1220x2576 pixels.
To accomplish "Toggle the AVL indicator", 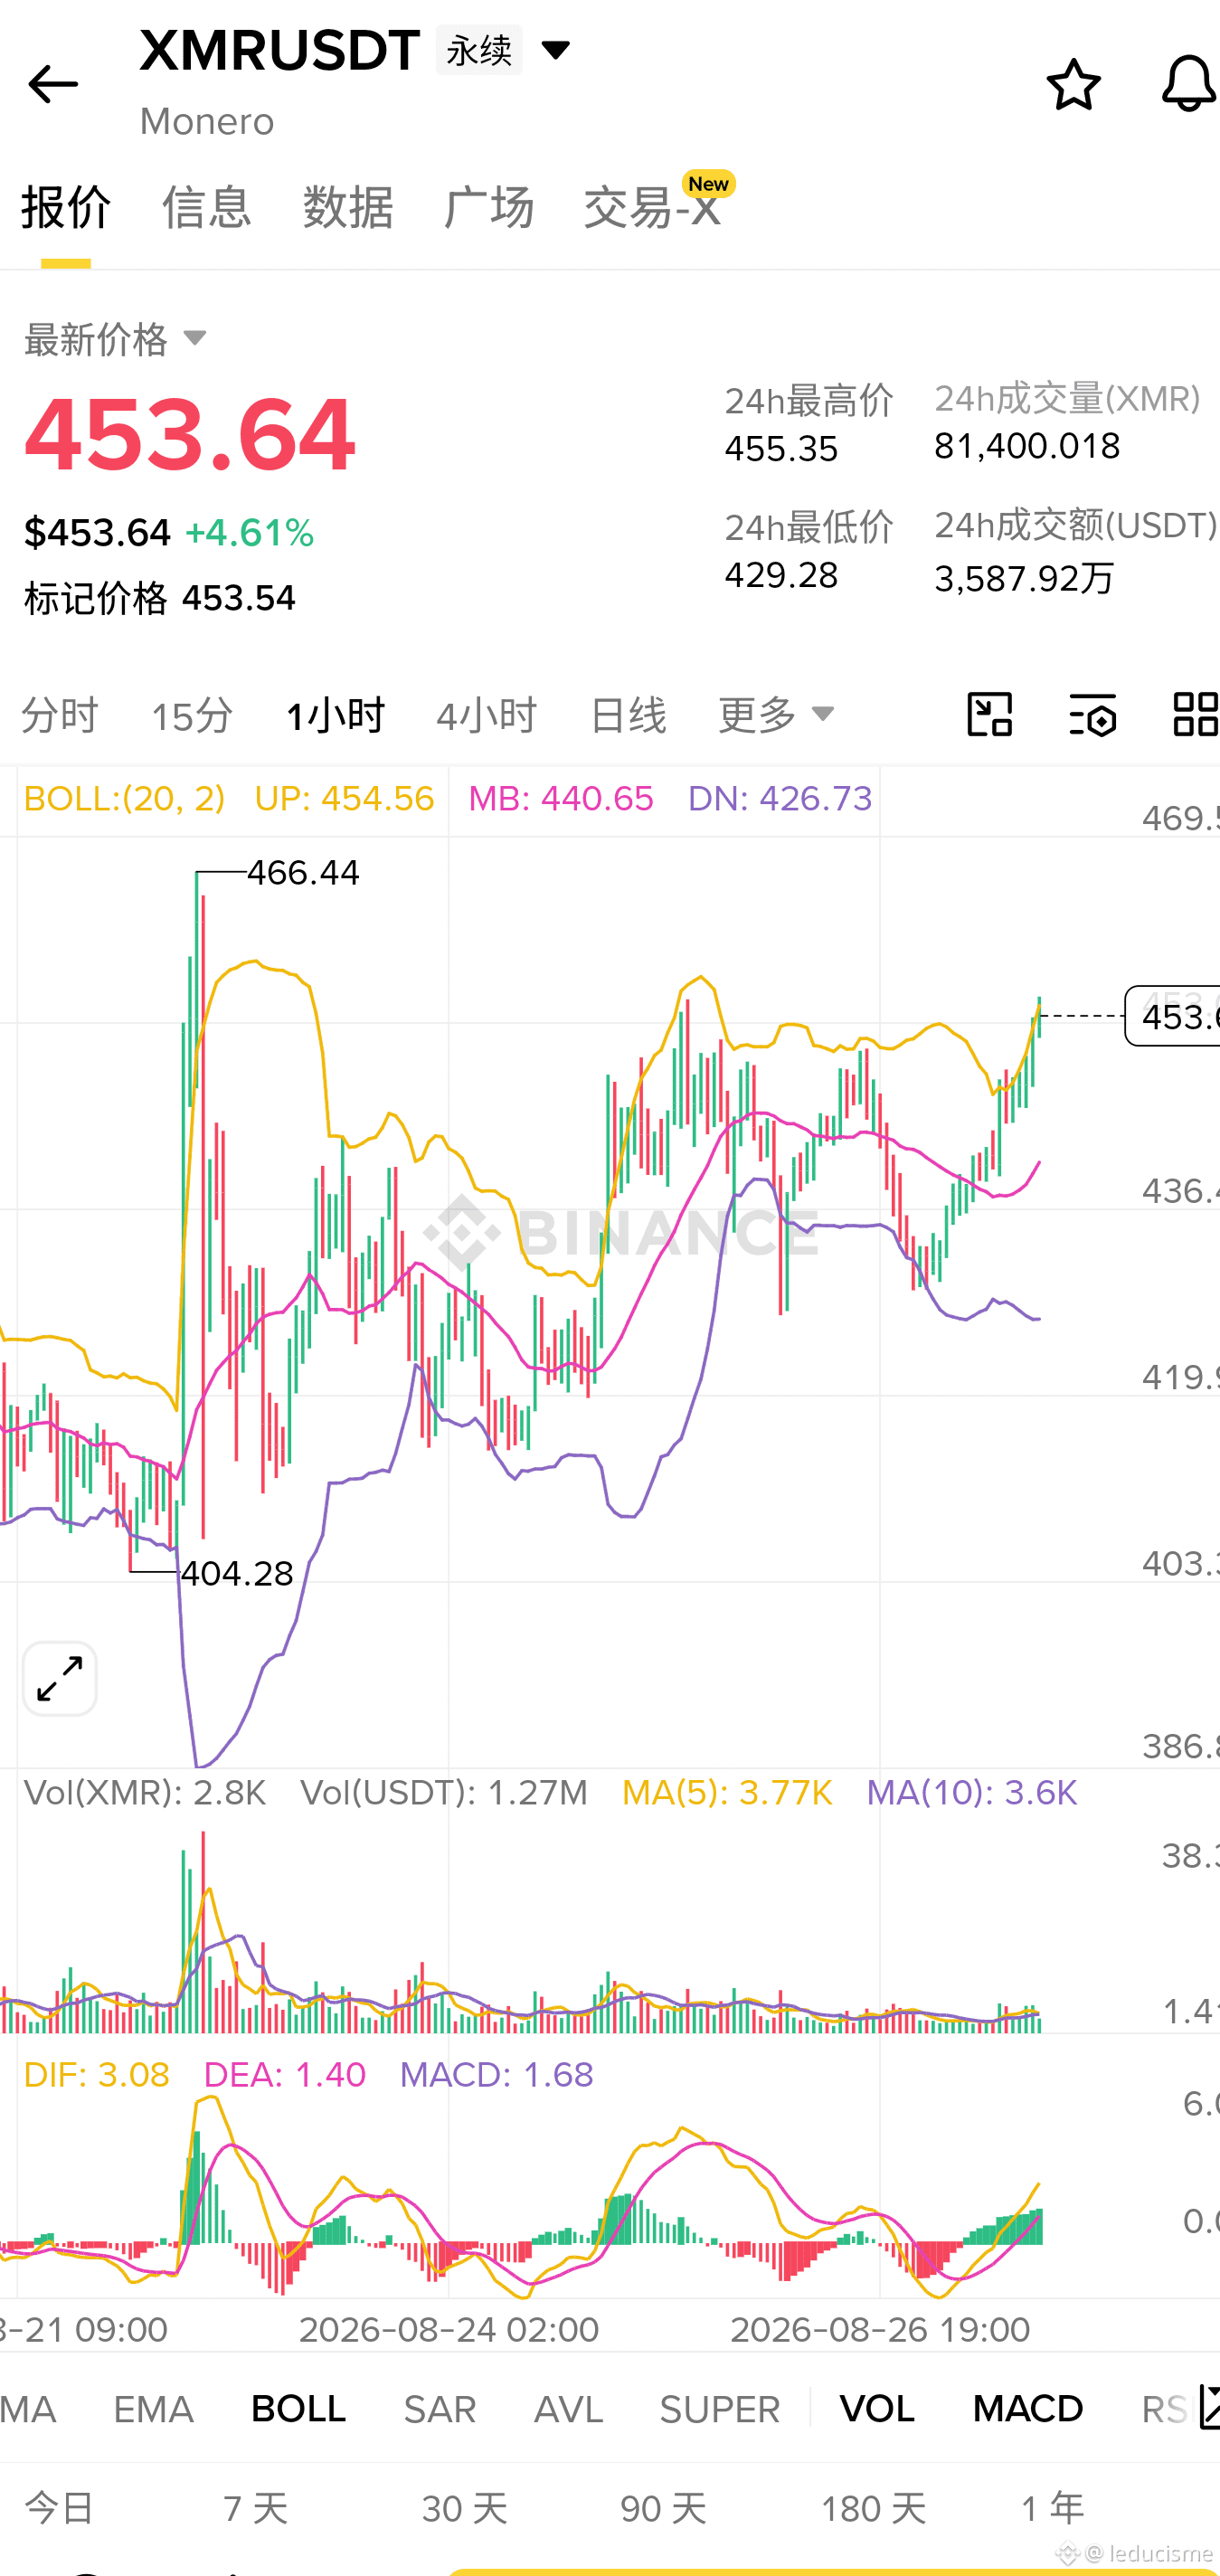I will [x=568, y=2409].
